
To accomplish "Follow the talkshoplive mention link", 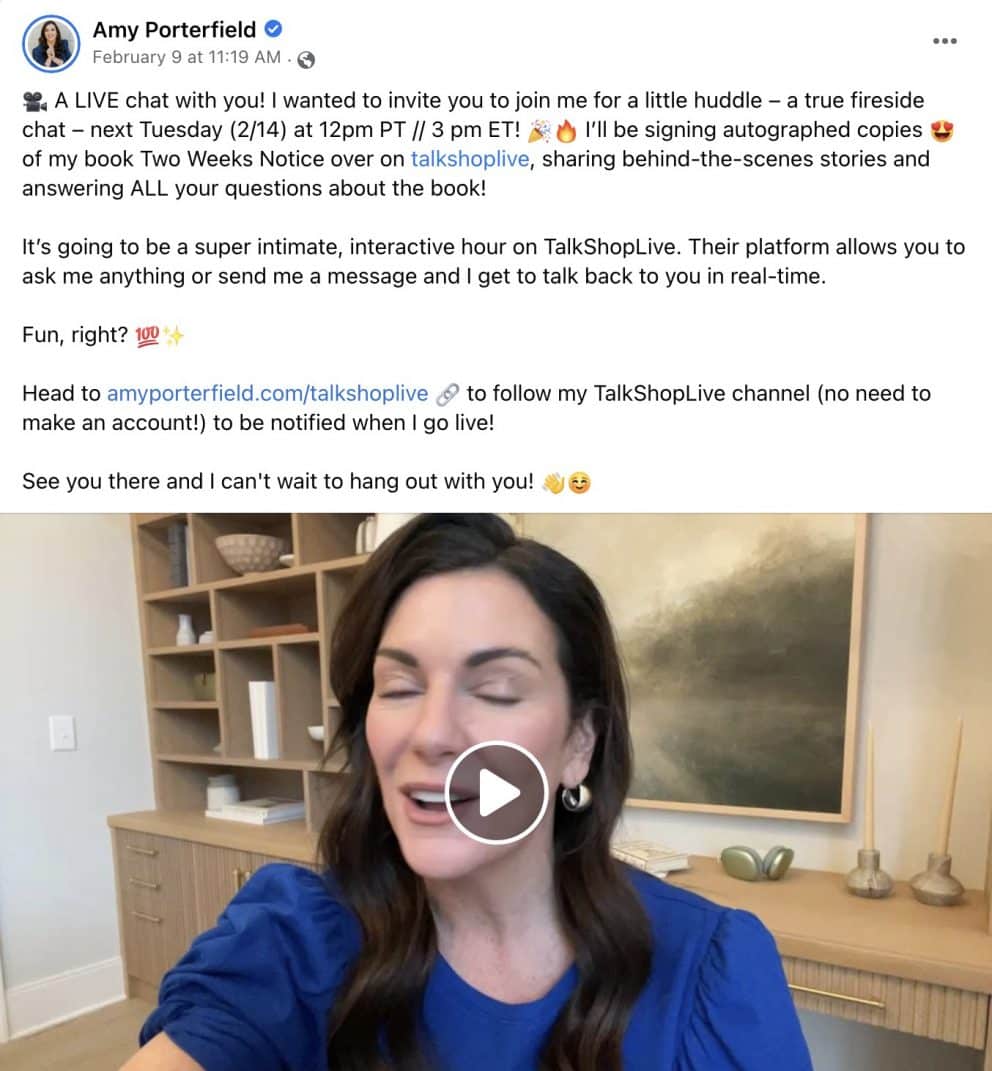I will [470, 159].
